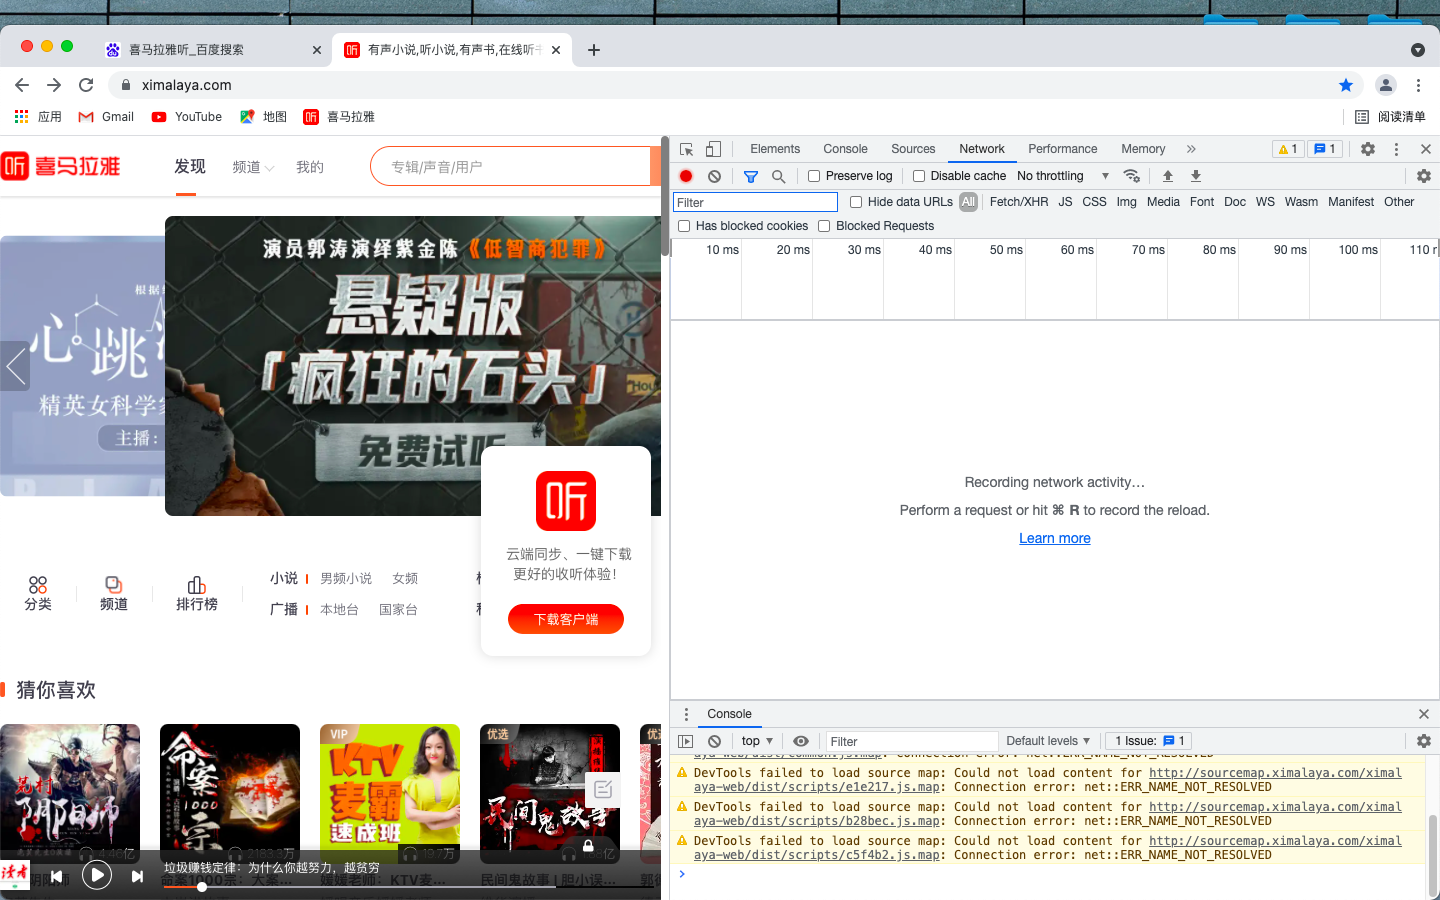Viewport: 1440px width, 900px height.
Task: Open the console top context dropdown
Action: tap(757, 741)
